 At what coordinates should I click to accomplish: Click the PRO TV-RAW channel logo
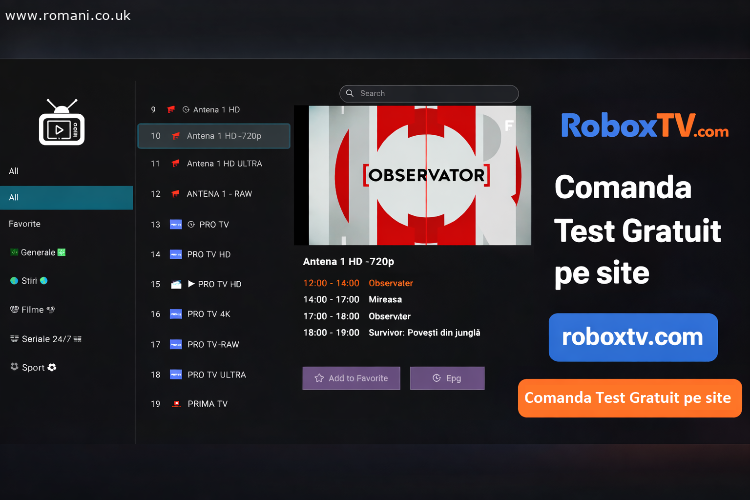click(176, 344)
